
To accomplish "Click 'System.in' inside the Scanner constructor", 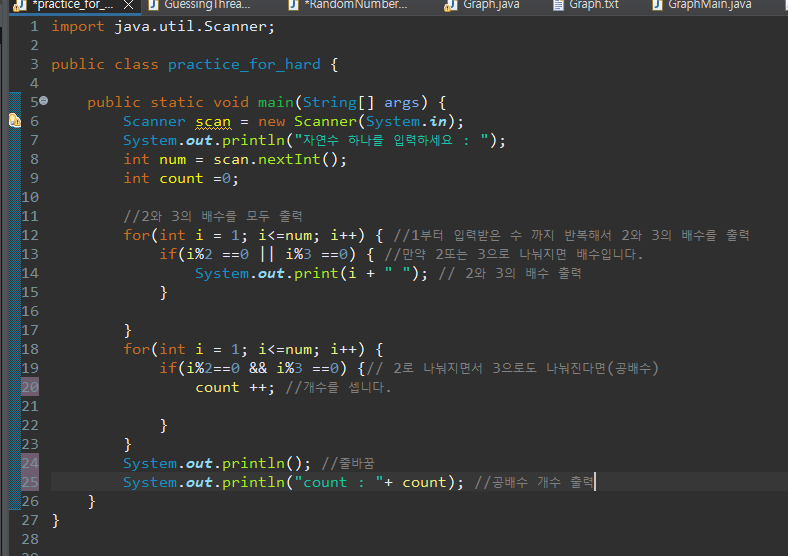I will point(406,121).
